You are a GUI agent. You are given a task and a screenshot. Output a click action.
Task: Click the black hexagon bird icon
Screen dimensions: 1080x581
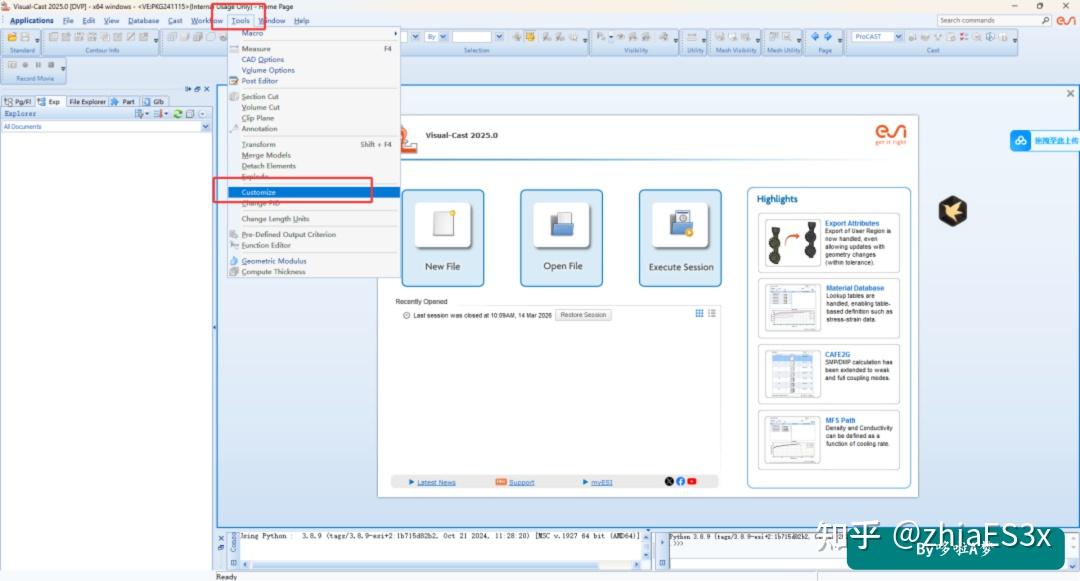point(953,211)
